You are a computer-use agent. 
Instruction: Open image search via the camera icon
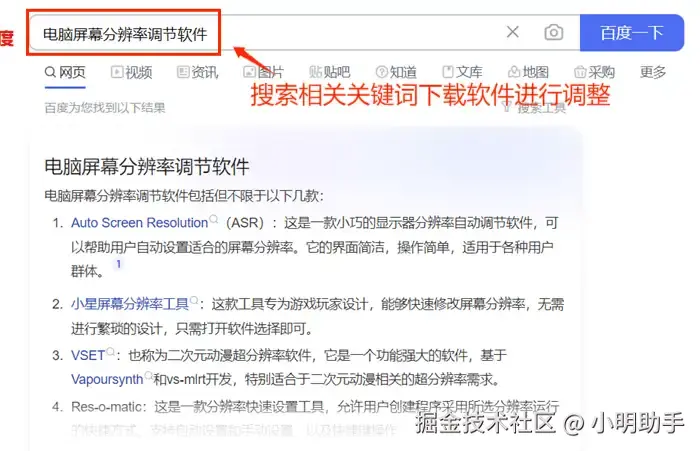(x=554, y=32)
